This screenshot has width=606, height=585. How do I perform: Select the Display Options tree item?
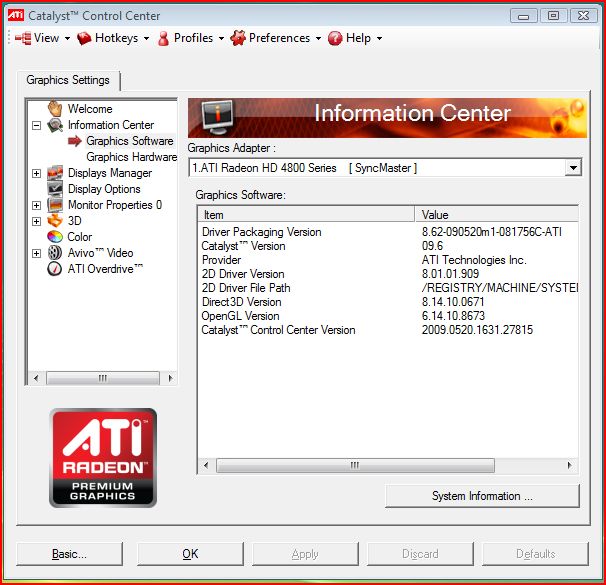pos(104,189)
